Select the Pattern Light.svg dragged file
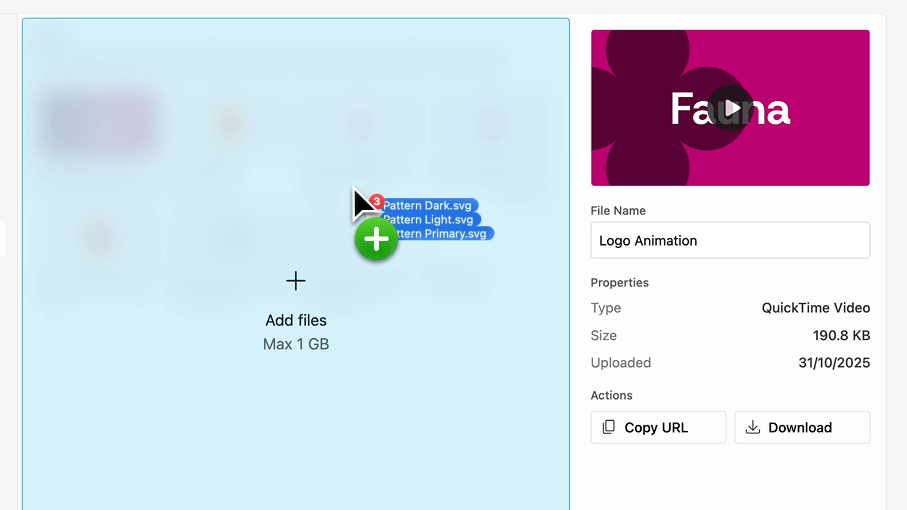The image size is (907, 510). click(x=431, y=220)
